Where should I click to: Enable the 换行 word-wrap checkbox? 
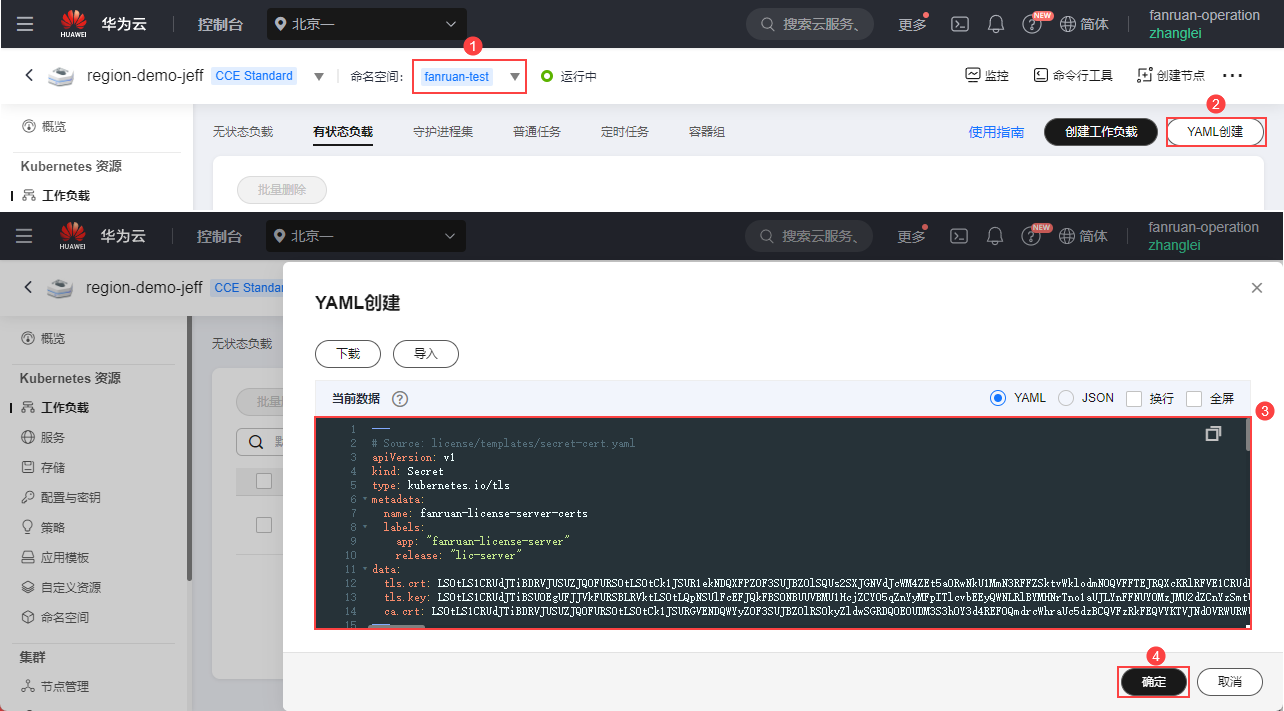(x=1134, y=399)
